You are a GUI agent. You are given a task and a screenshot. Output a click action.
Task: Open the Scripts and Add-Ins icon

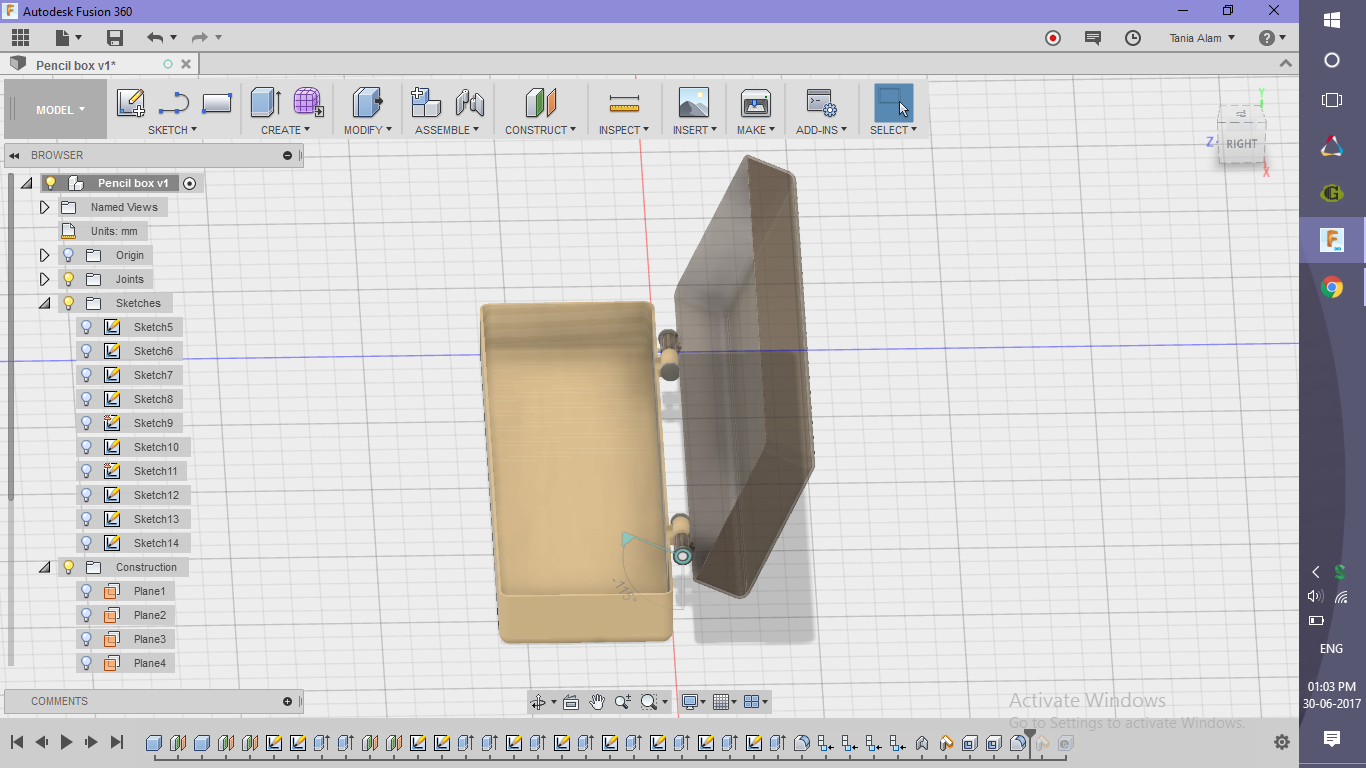pos(821,103)
